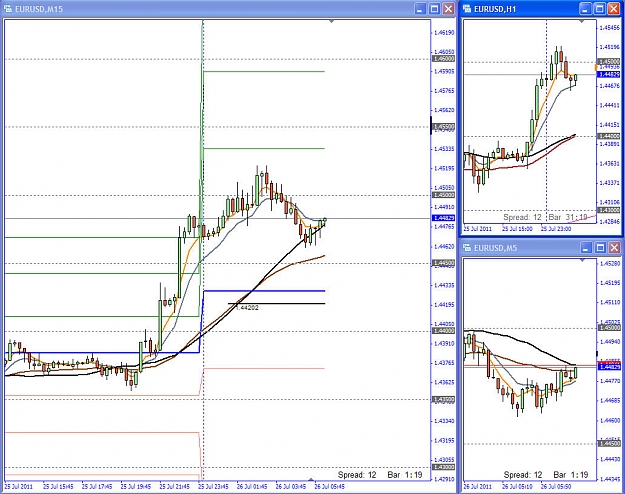Click chart shift triangle atop H1 chart
Viewport: 625px width, 494px height.
tap(582, 21)
